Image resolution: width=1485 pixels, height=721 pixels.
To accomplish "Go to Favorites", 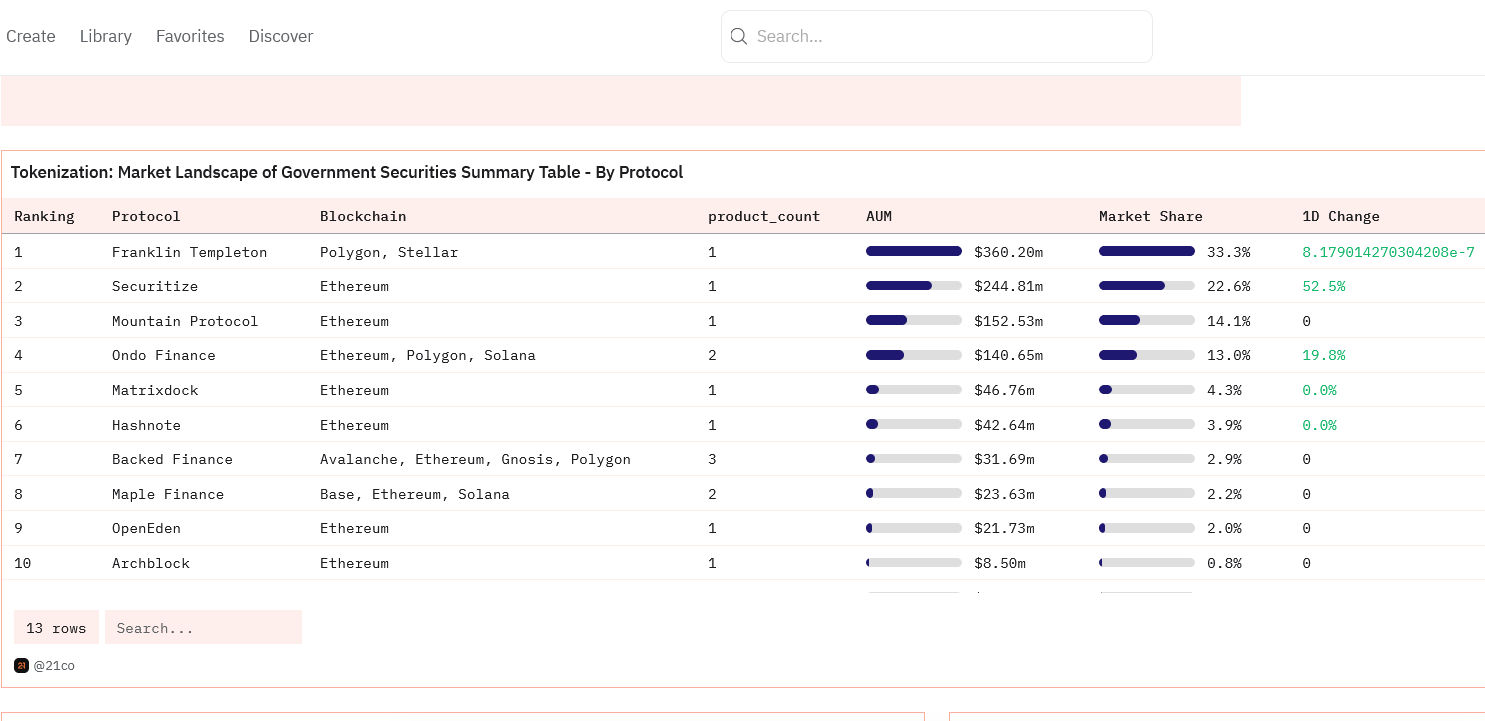I will pyautogui.click(x=190, y=36).
